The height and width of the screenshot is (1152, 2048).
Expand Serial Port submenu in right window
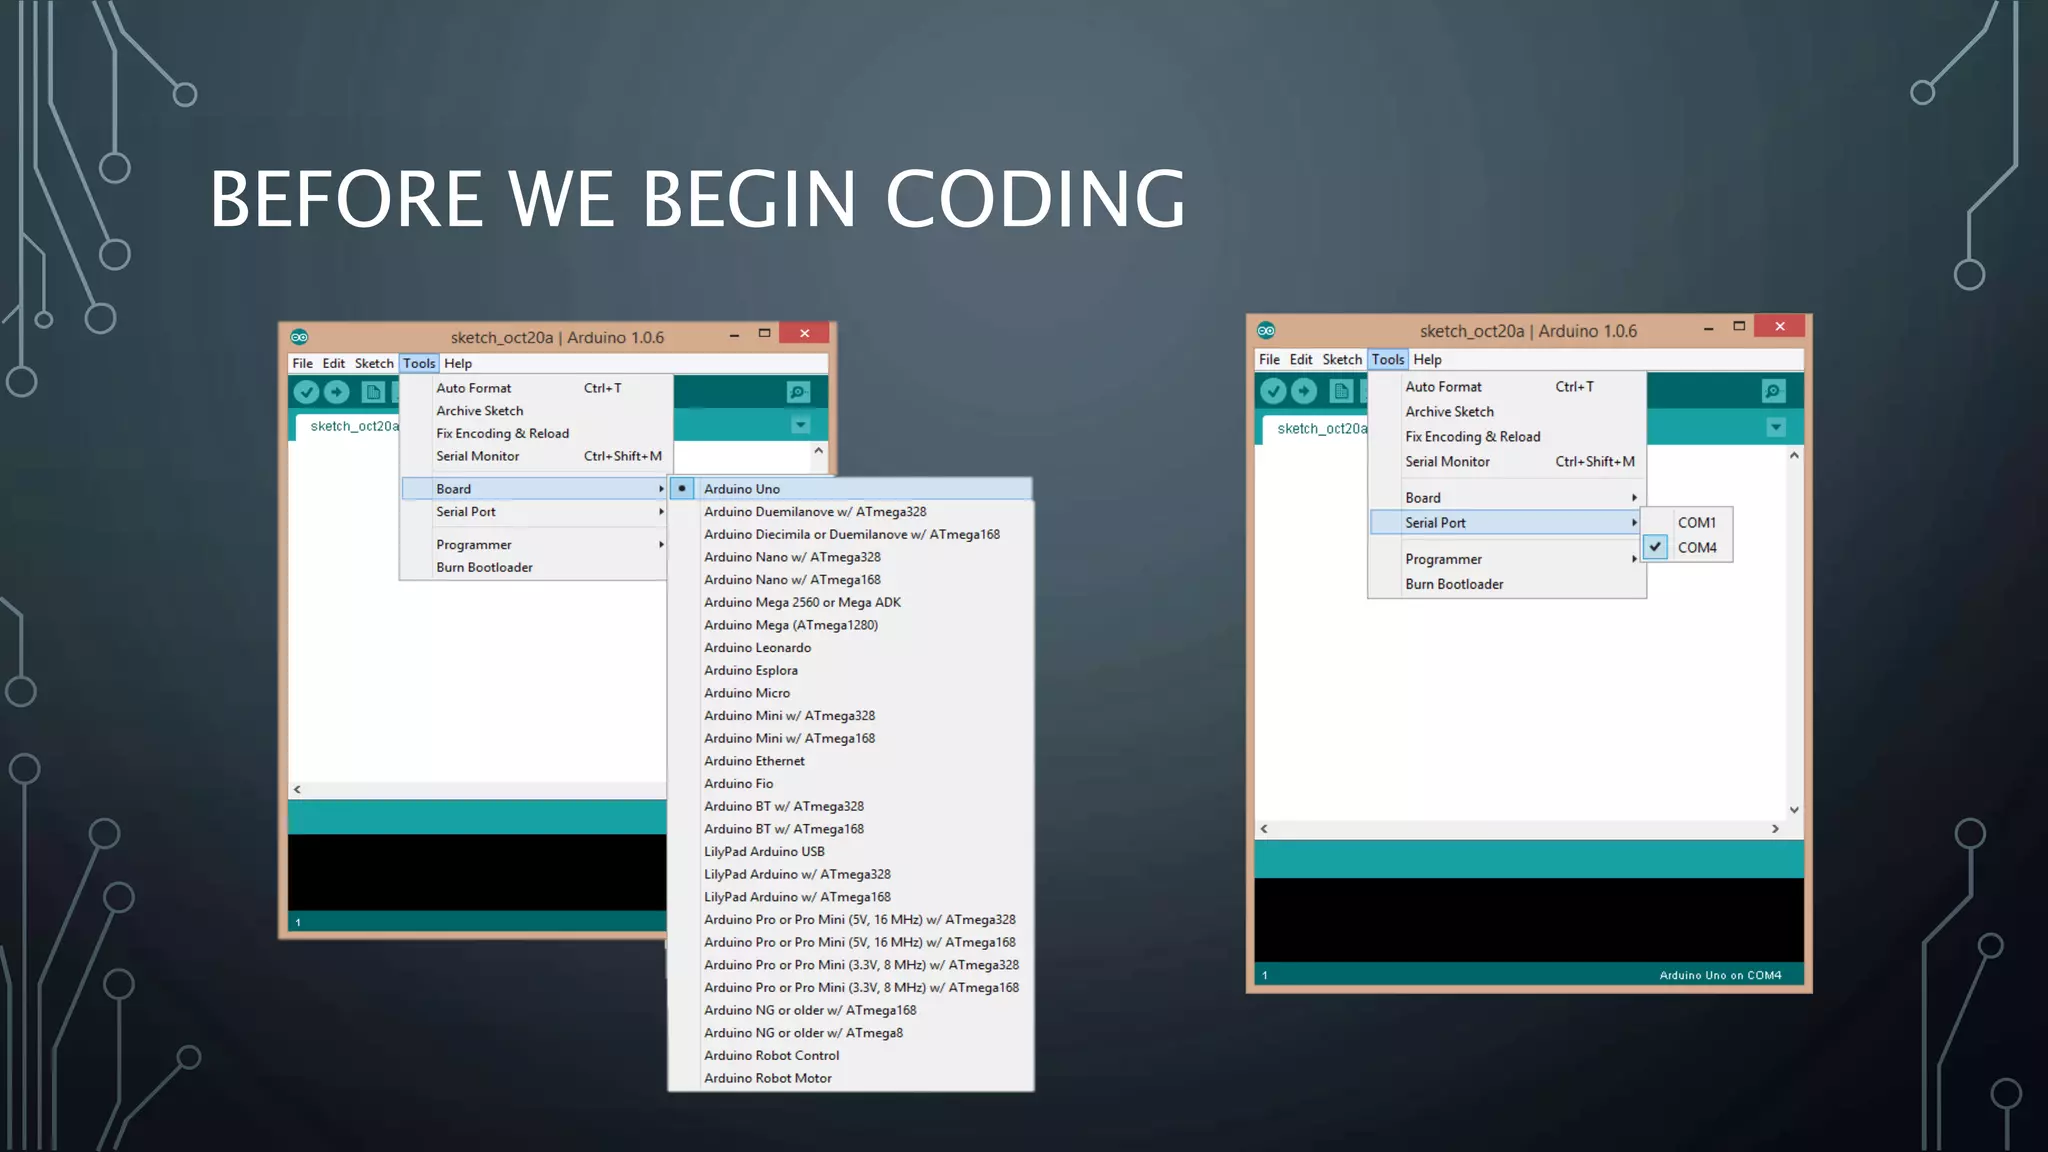[x=1507, y=523]
